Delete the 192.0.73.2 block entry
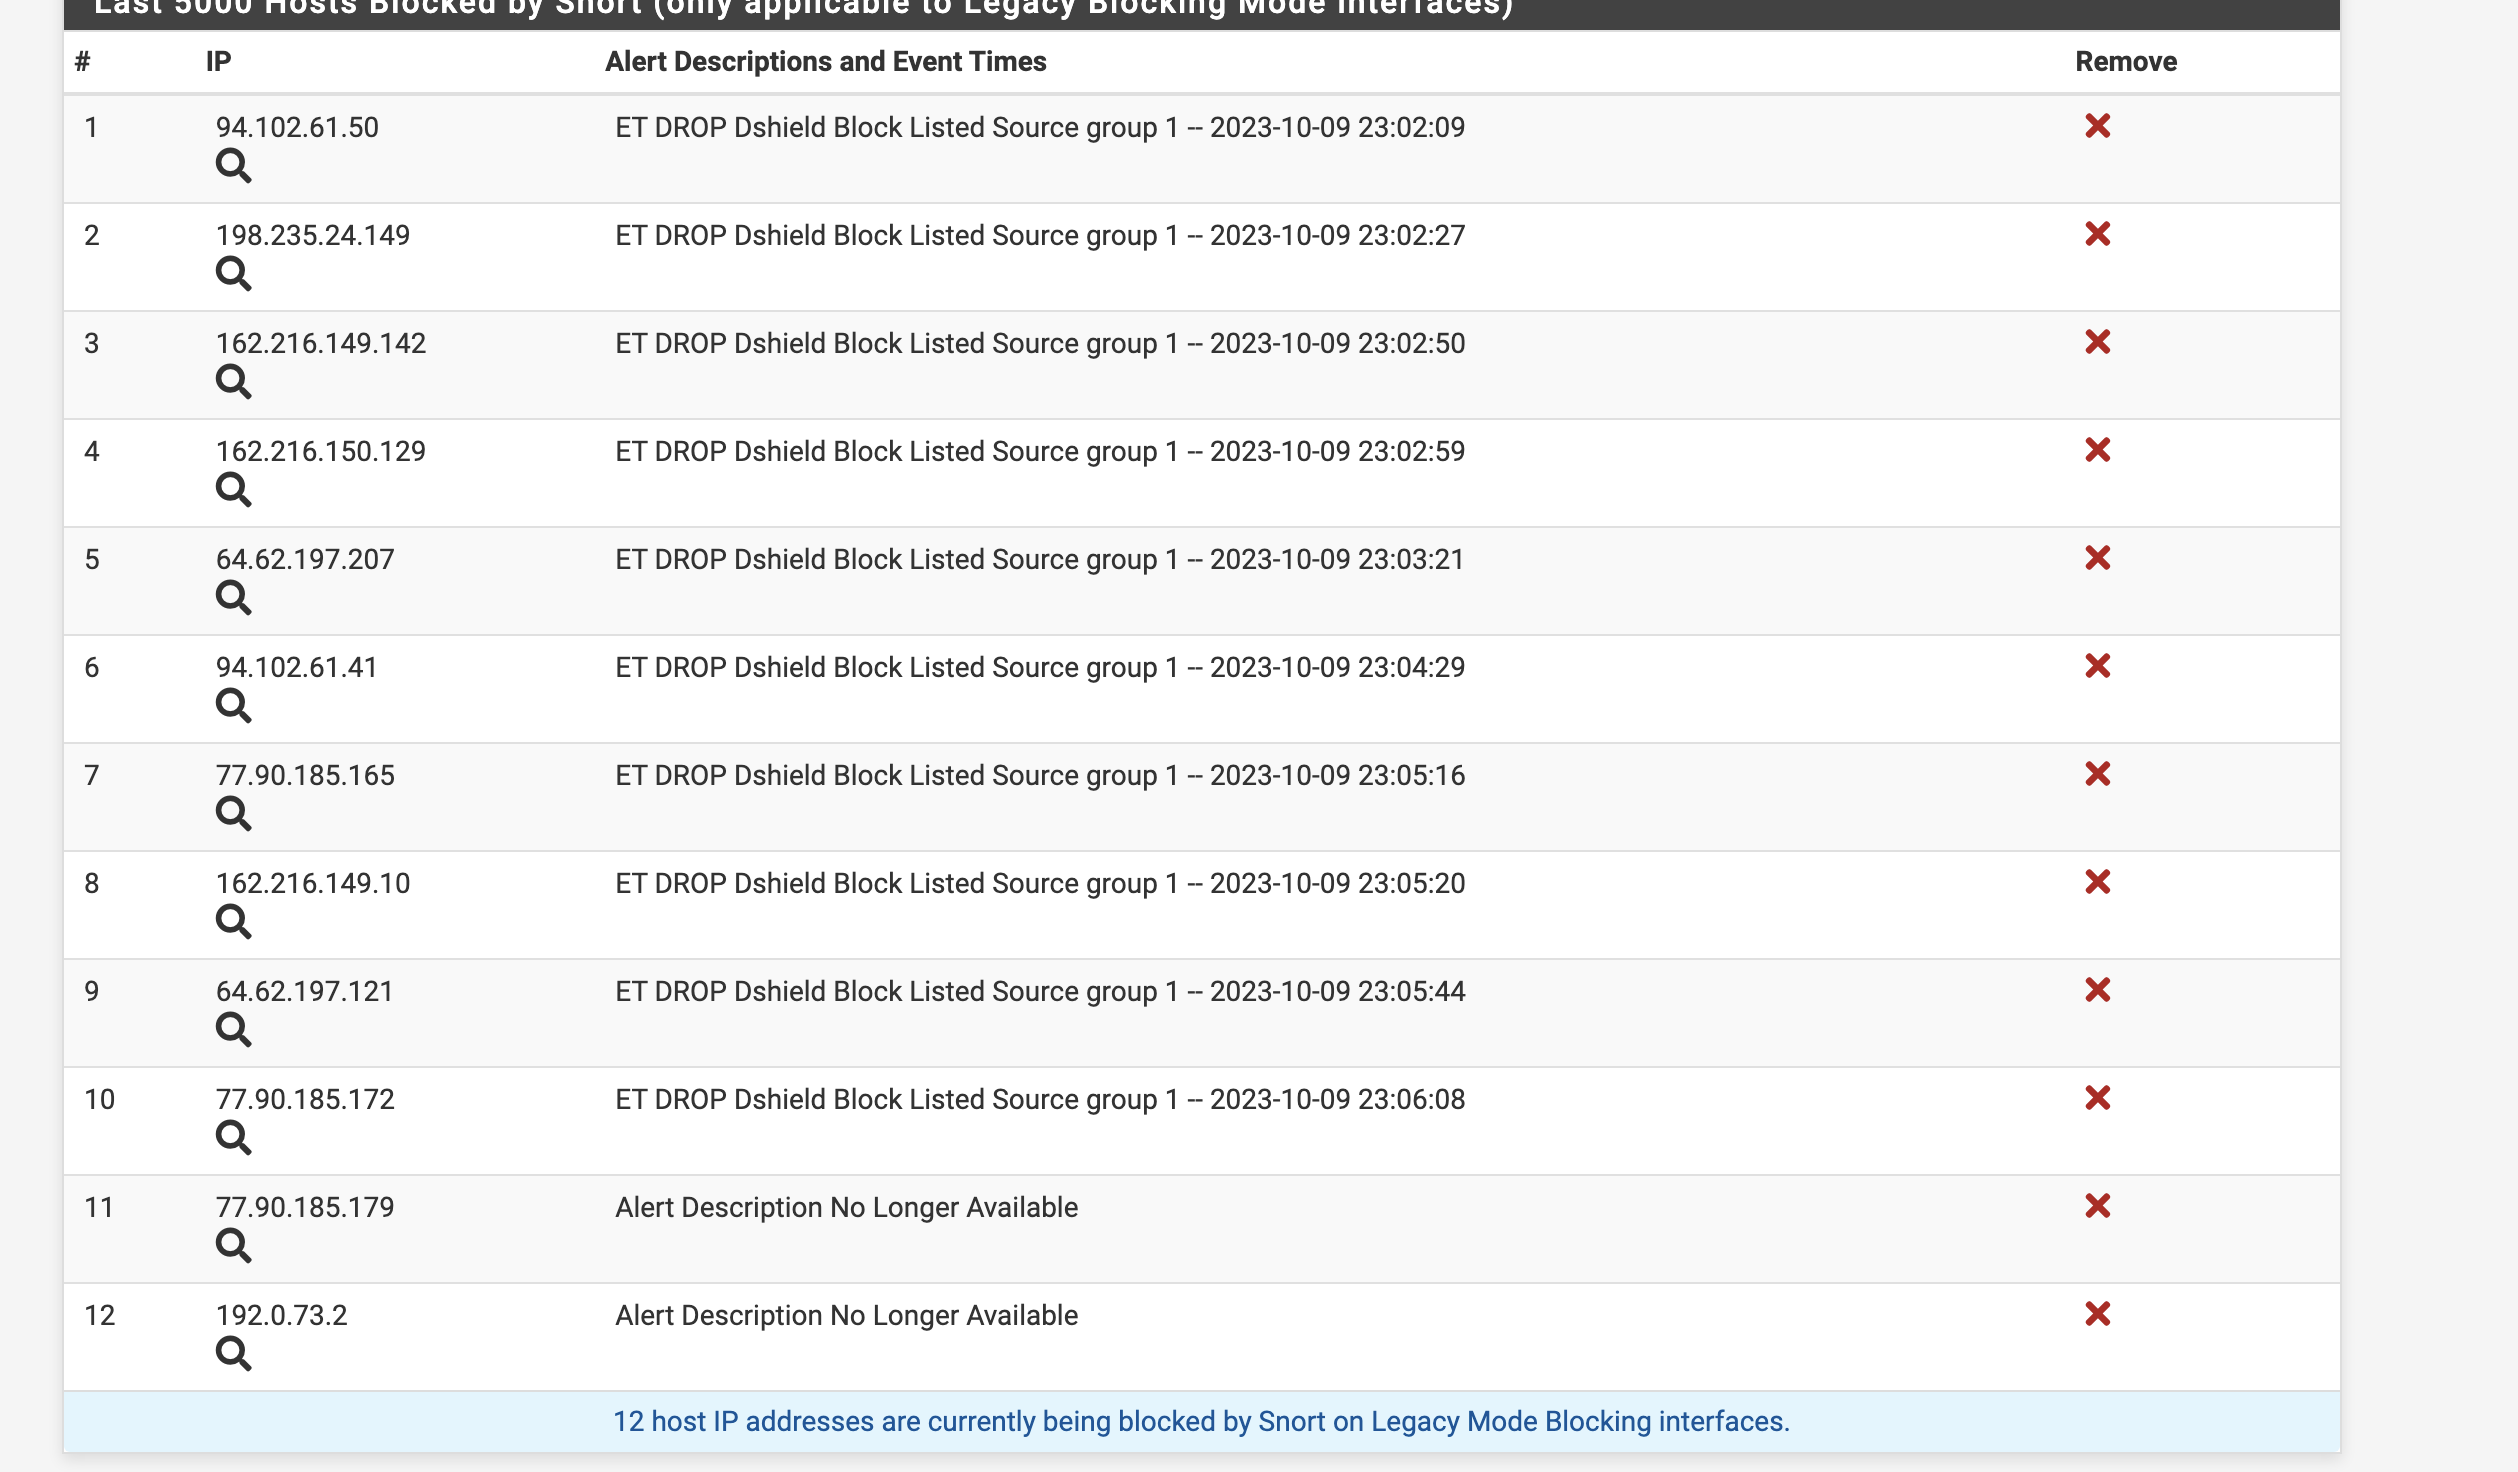The image size is (2518, 1472). pos(2097,1314)
